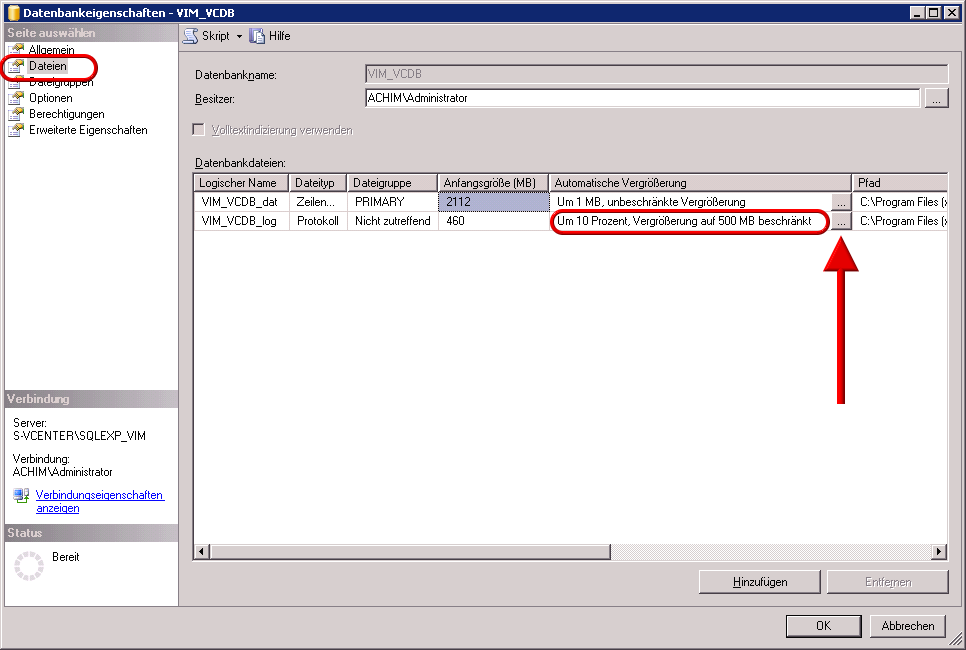The image size is (966, 650).
Task: Open the Berechtigungen page
Action: pos(66,114)
